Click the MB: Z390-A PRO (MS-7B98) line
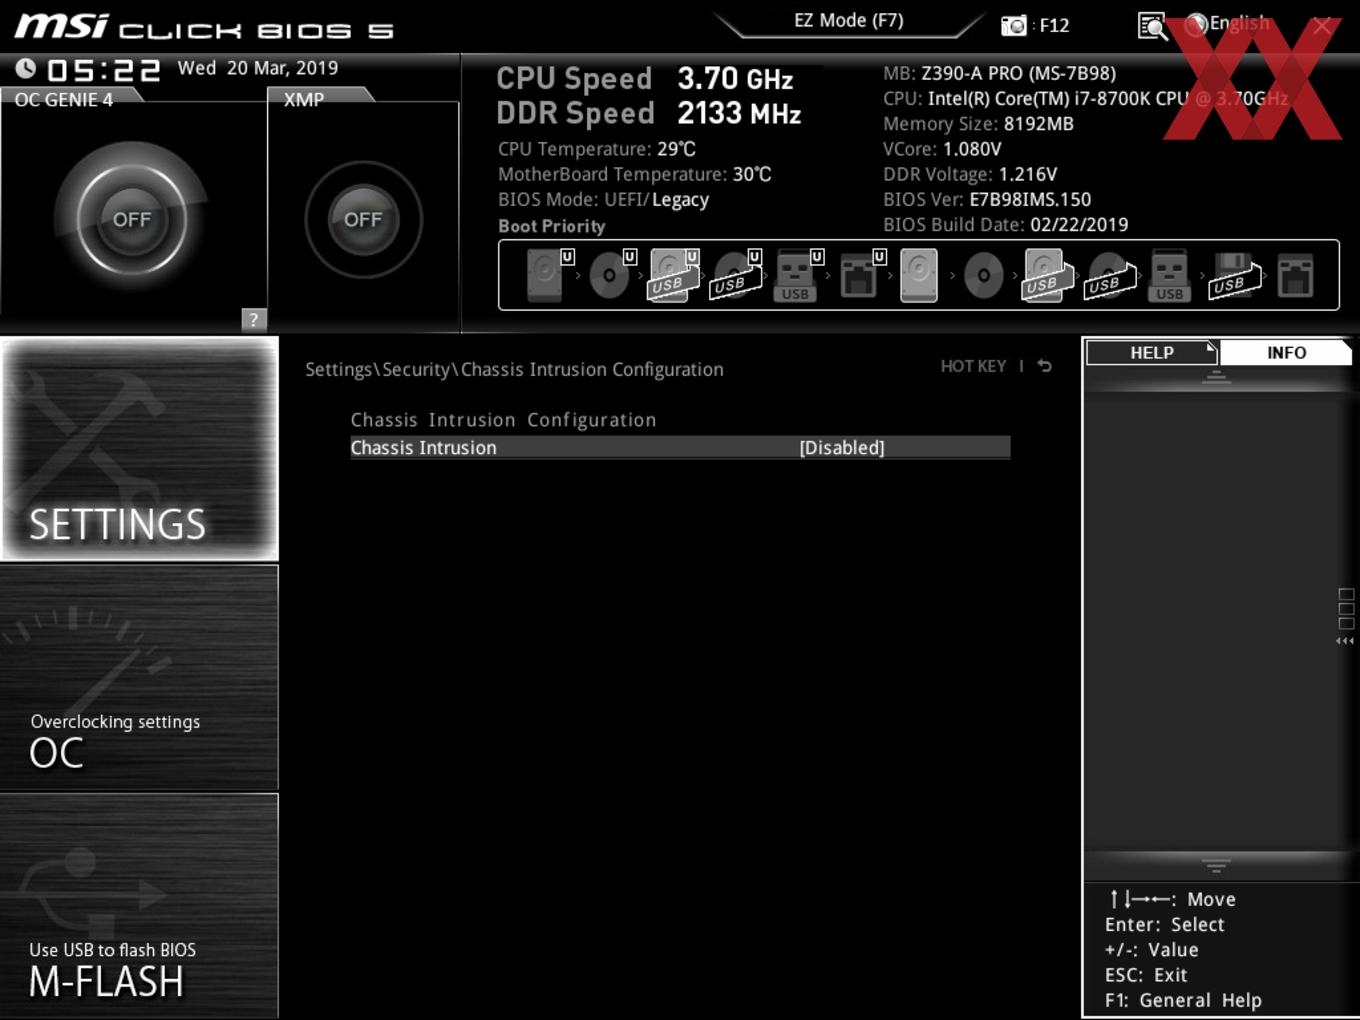 pyautogui.click(x=999, y=73)
